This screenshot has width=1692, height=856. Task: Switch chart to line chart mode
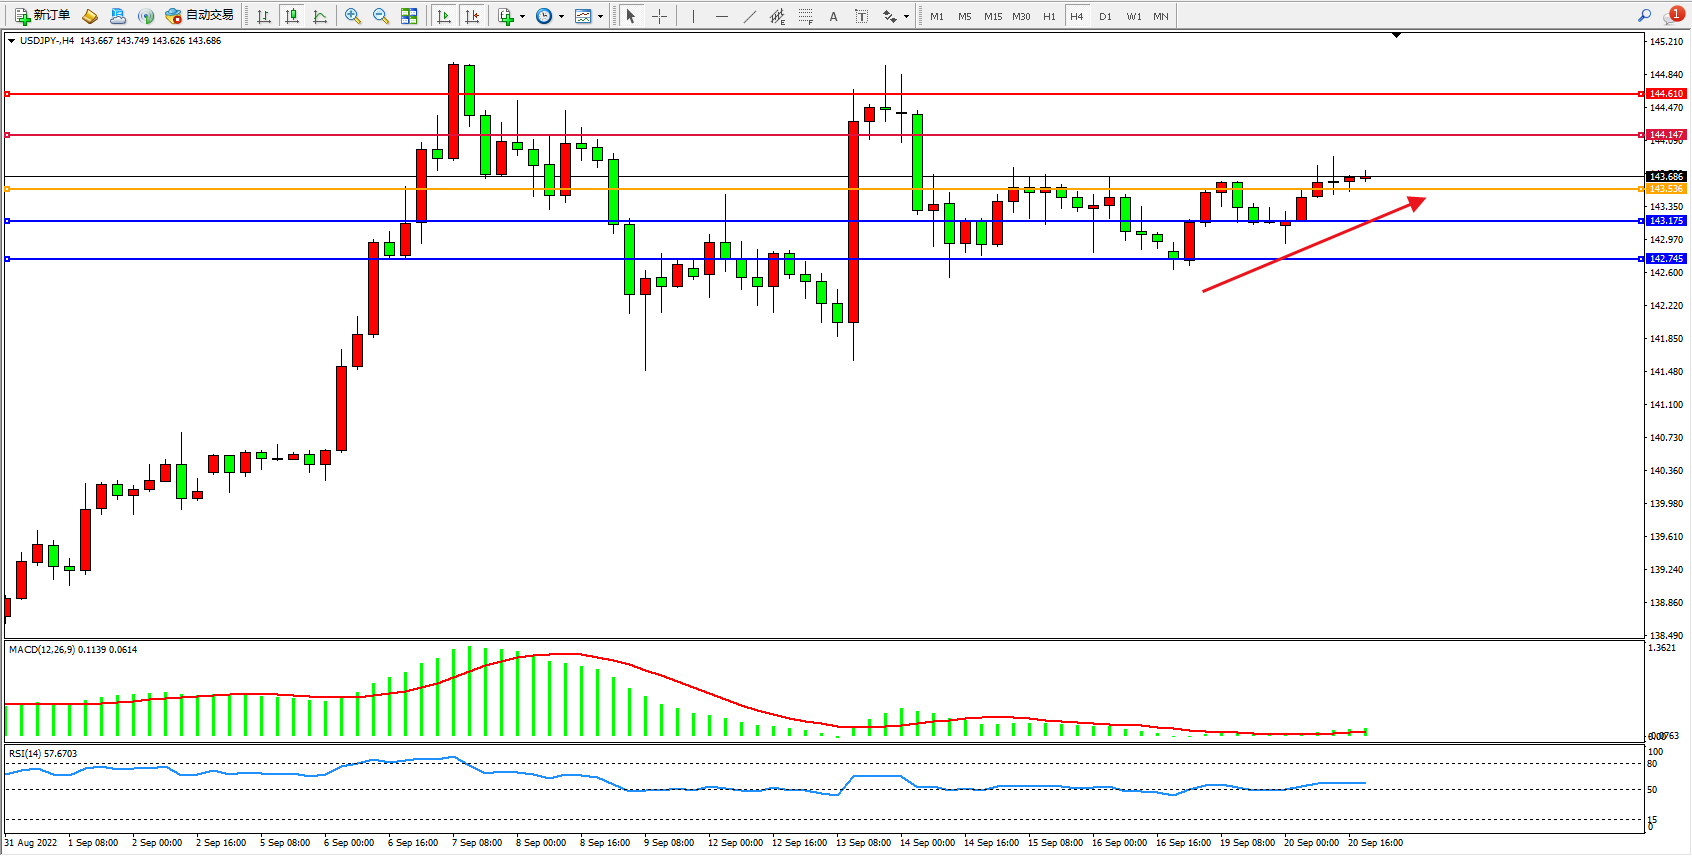pos(320,16)
